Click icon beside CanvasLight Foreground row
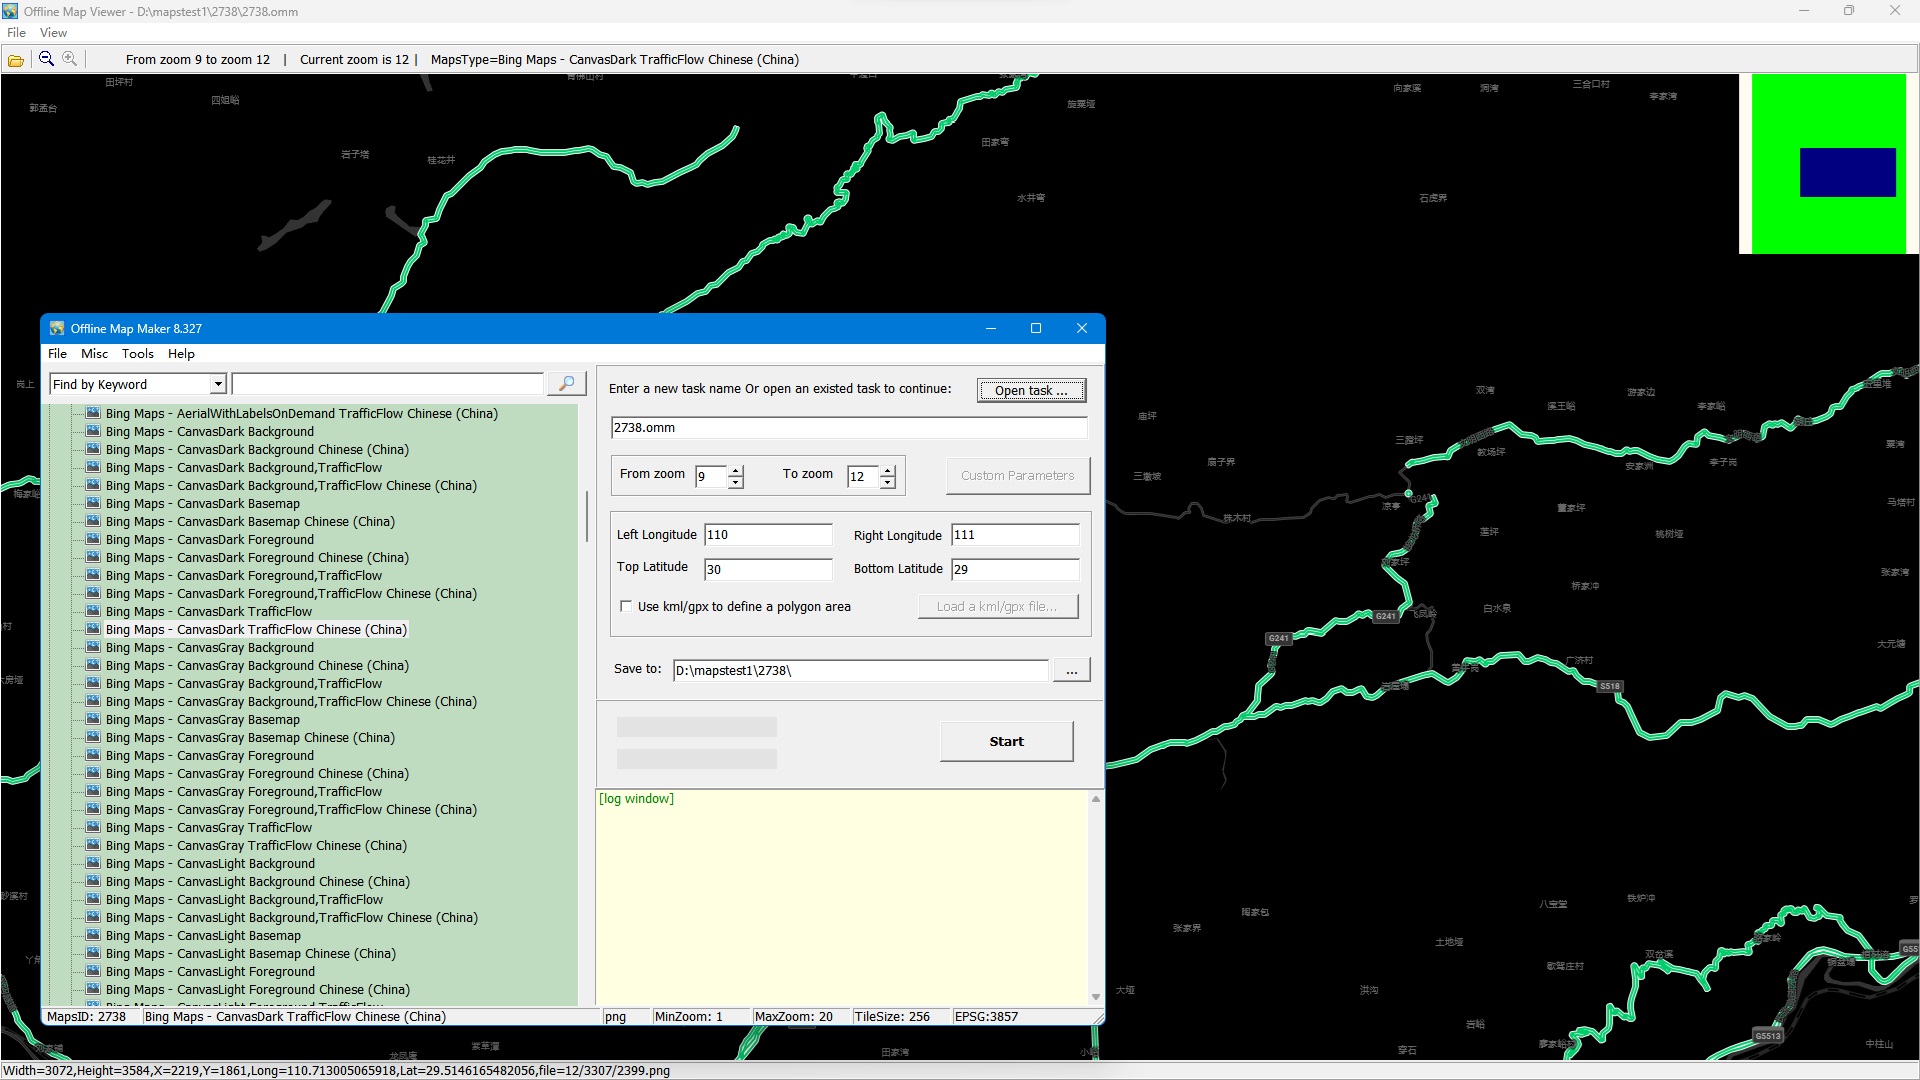1920x1080 pixels. [x=93, y=971]
